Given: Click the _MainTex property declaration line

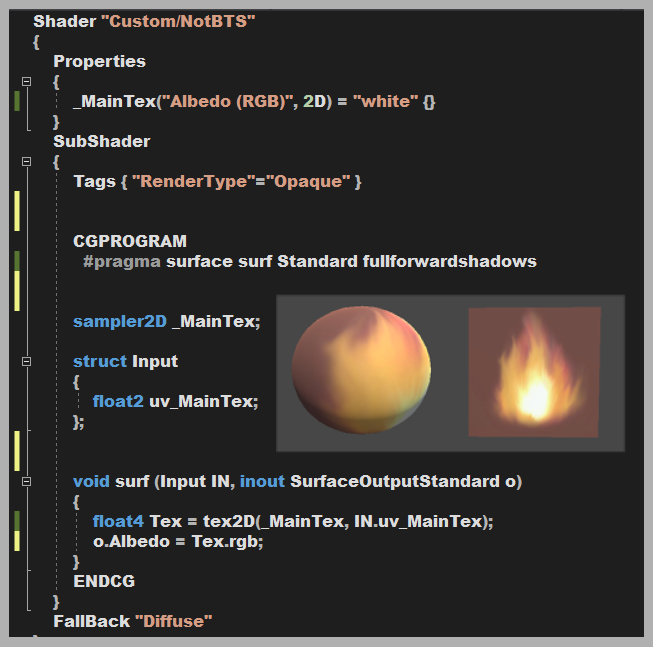Looking at the screenshot, I should click(254, 102).
